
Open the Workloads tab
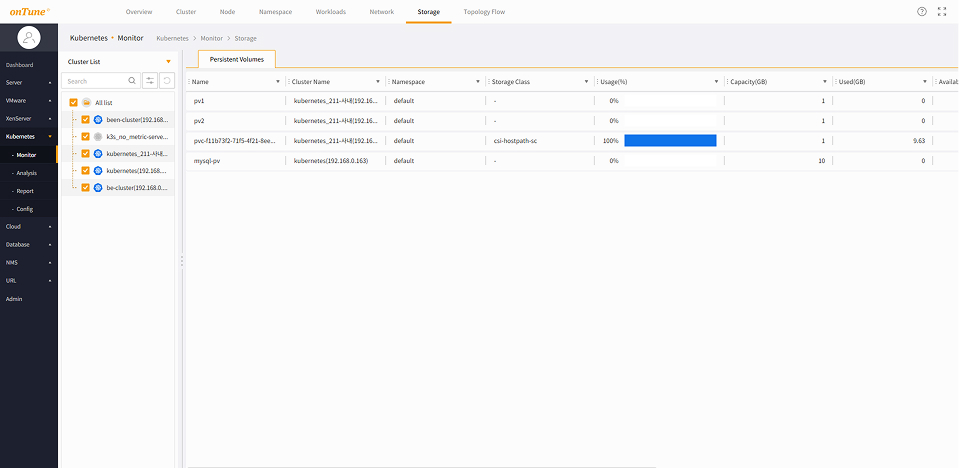point(330,12)
